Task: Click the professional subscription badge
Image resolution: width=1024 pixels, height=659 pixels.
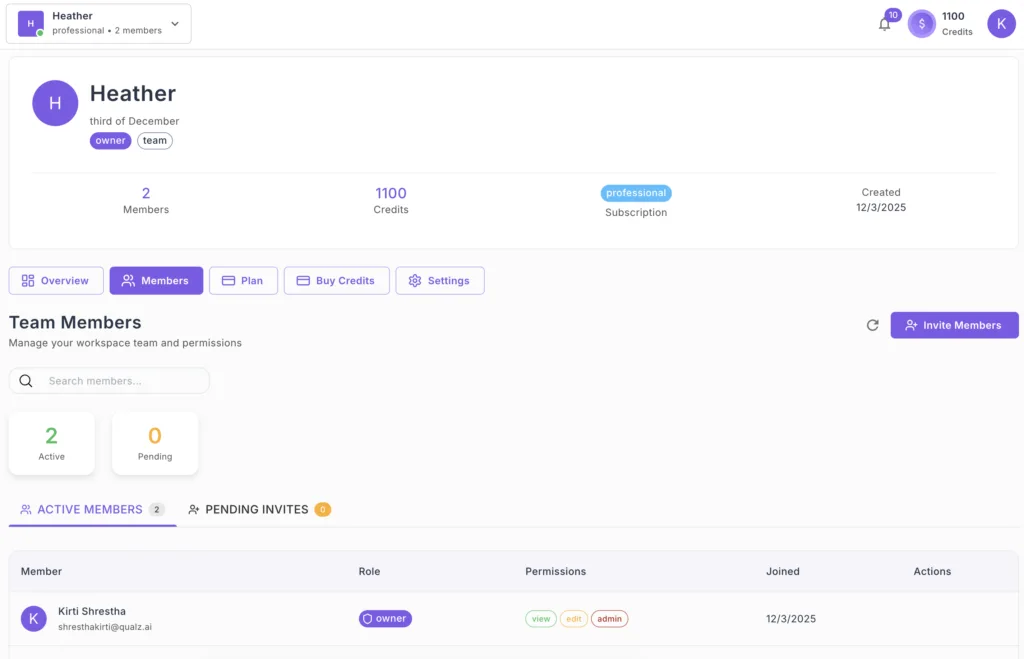Action: coord(635,193)
